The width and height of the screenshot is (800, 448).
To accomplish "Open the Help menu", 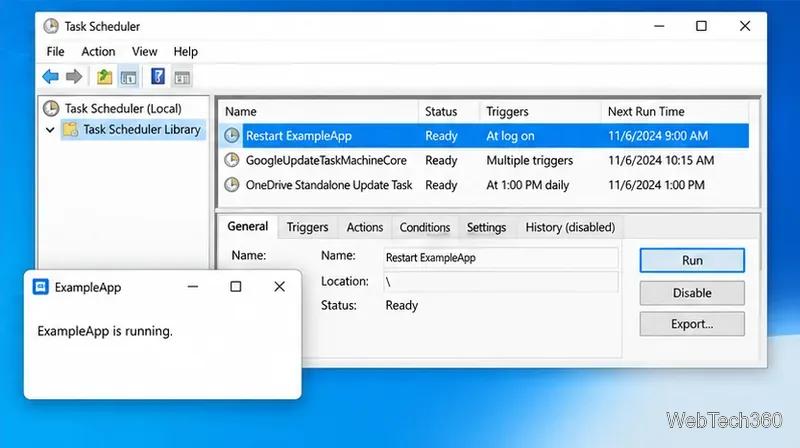I will click(185, 52).
